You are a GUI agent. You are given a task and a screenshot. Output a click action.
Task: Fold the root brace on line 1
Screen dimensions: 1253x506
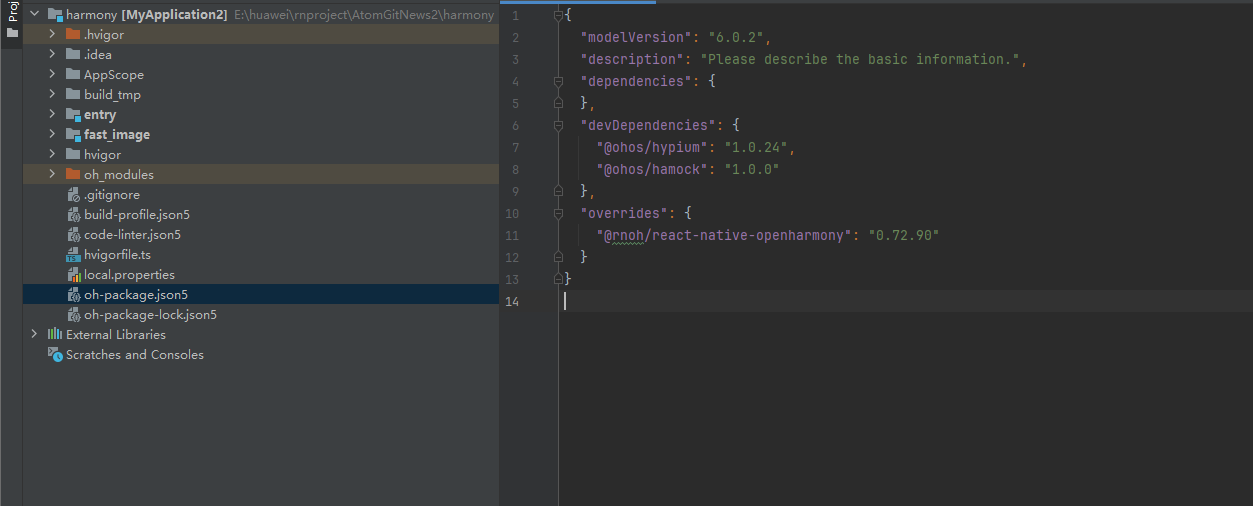click(x=558, y=16)
